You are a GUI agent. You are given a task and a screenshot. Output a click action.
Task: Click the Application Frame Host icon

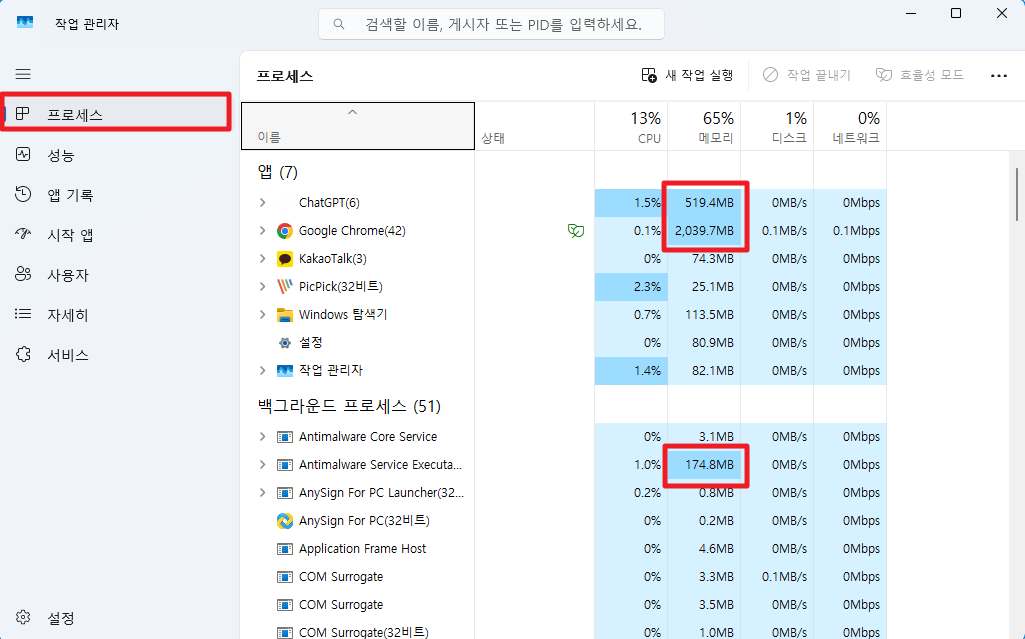[284, 549]
